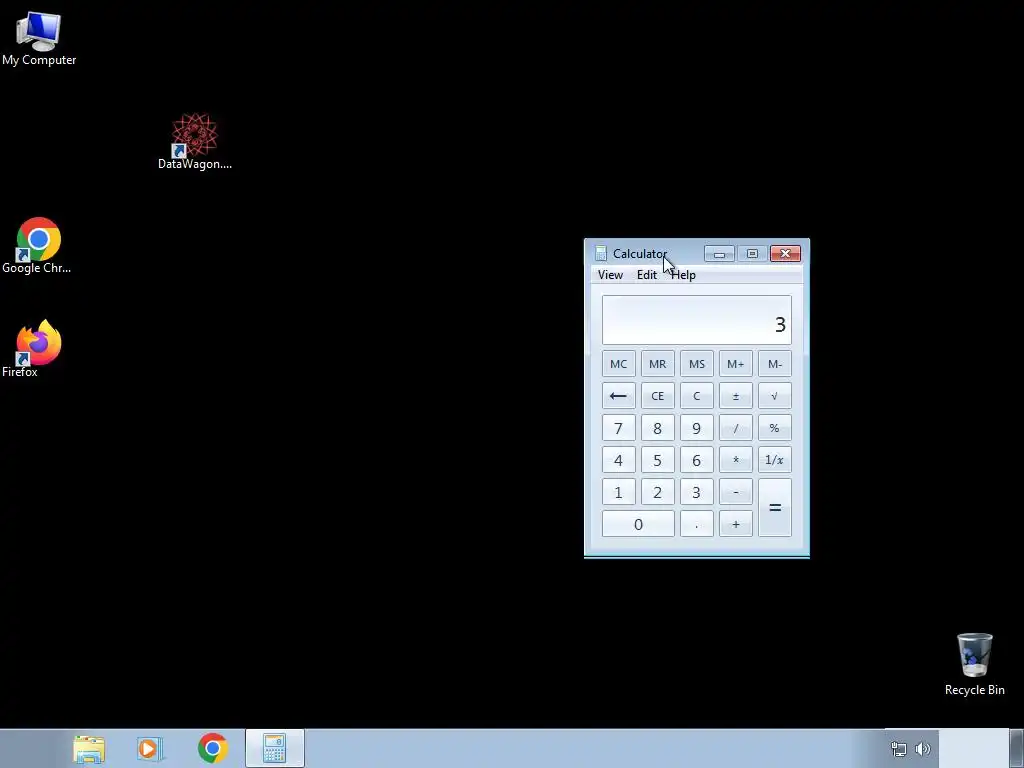Image resolution: width=1024 pixels, height=768 pixels.
Task: Click the Calculator taskbar button
Action: [275, 748]
